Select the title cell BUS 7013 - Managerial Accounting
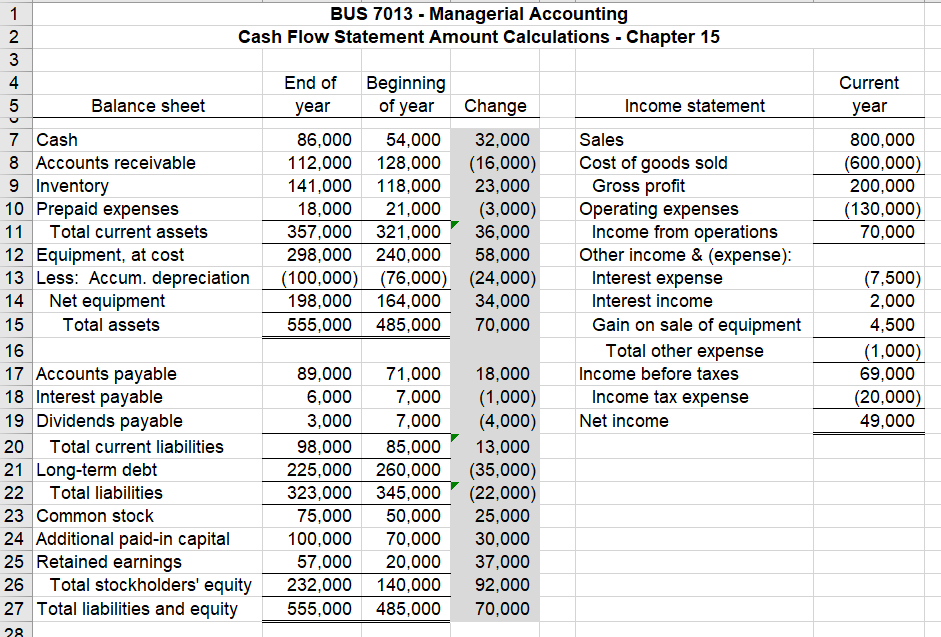Screen dimensions: 941x637 click(x=478, y=14)
